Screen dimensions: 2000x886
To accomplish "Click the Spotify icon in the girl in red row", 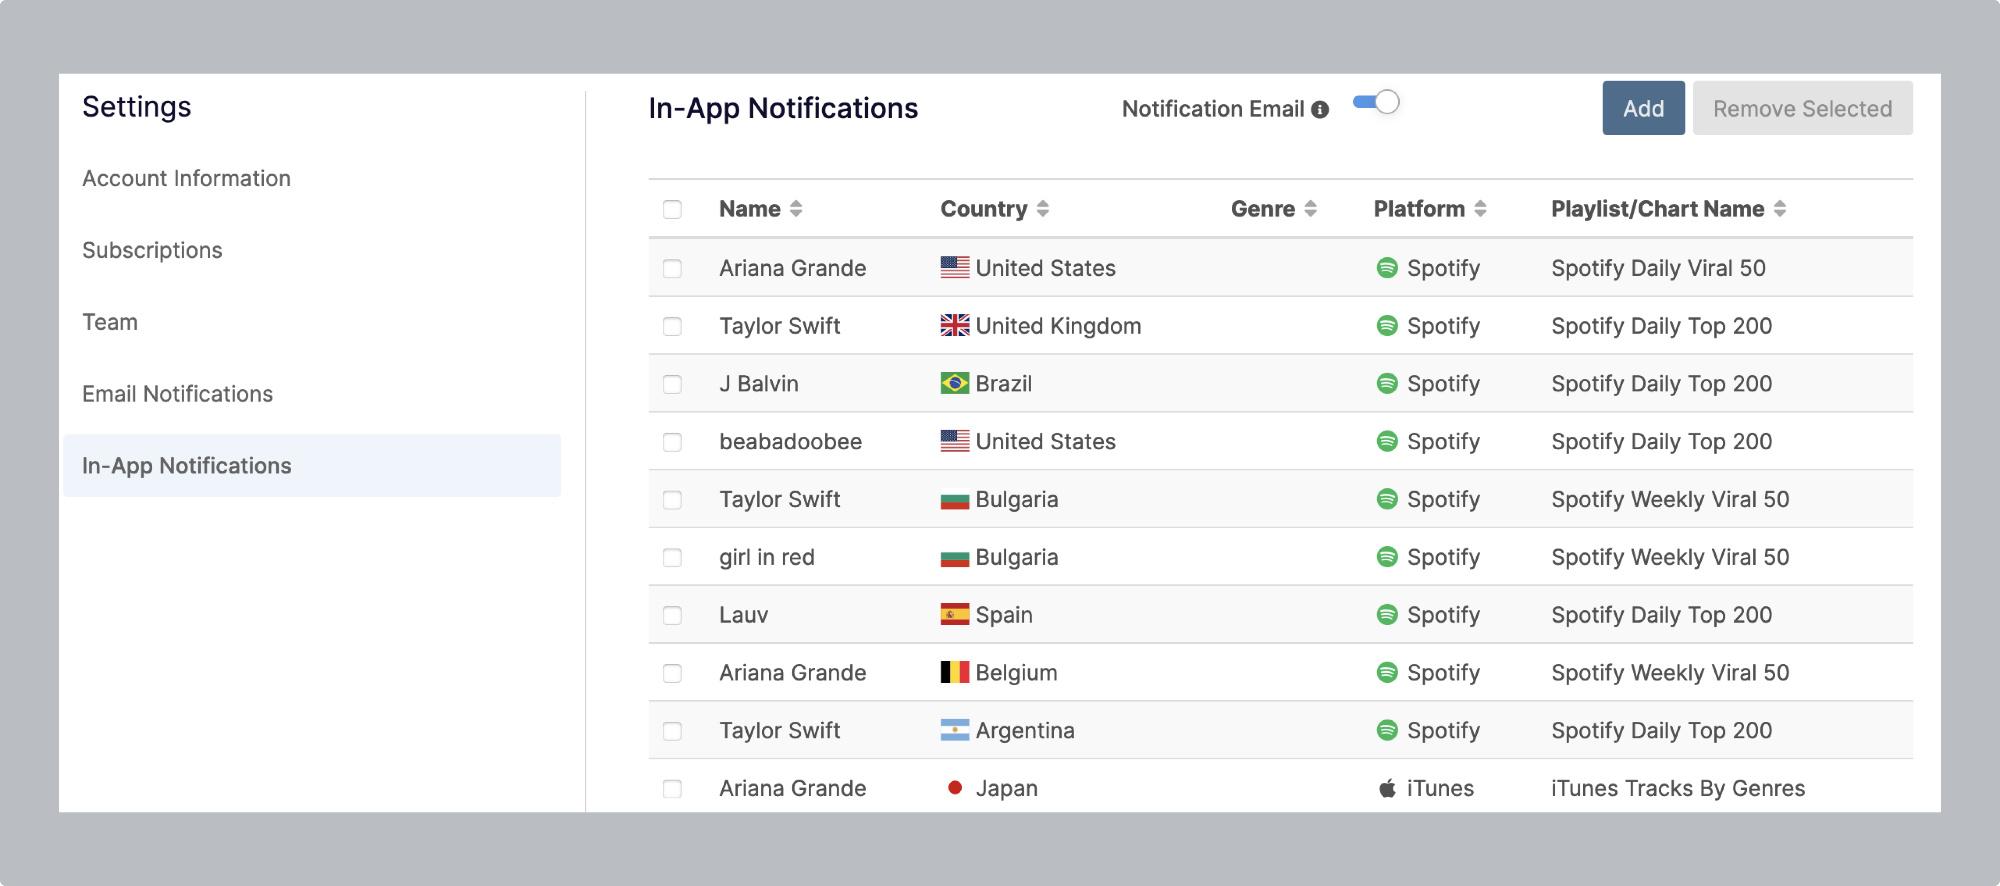I will 1387,556.
